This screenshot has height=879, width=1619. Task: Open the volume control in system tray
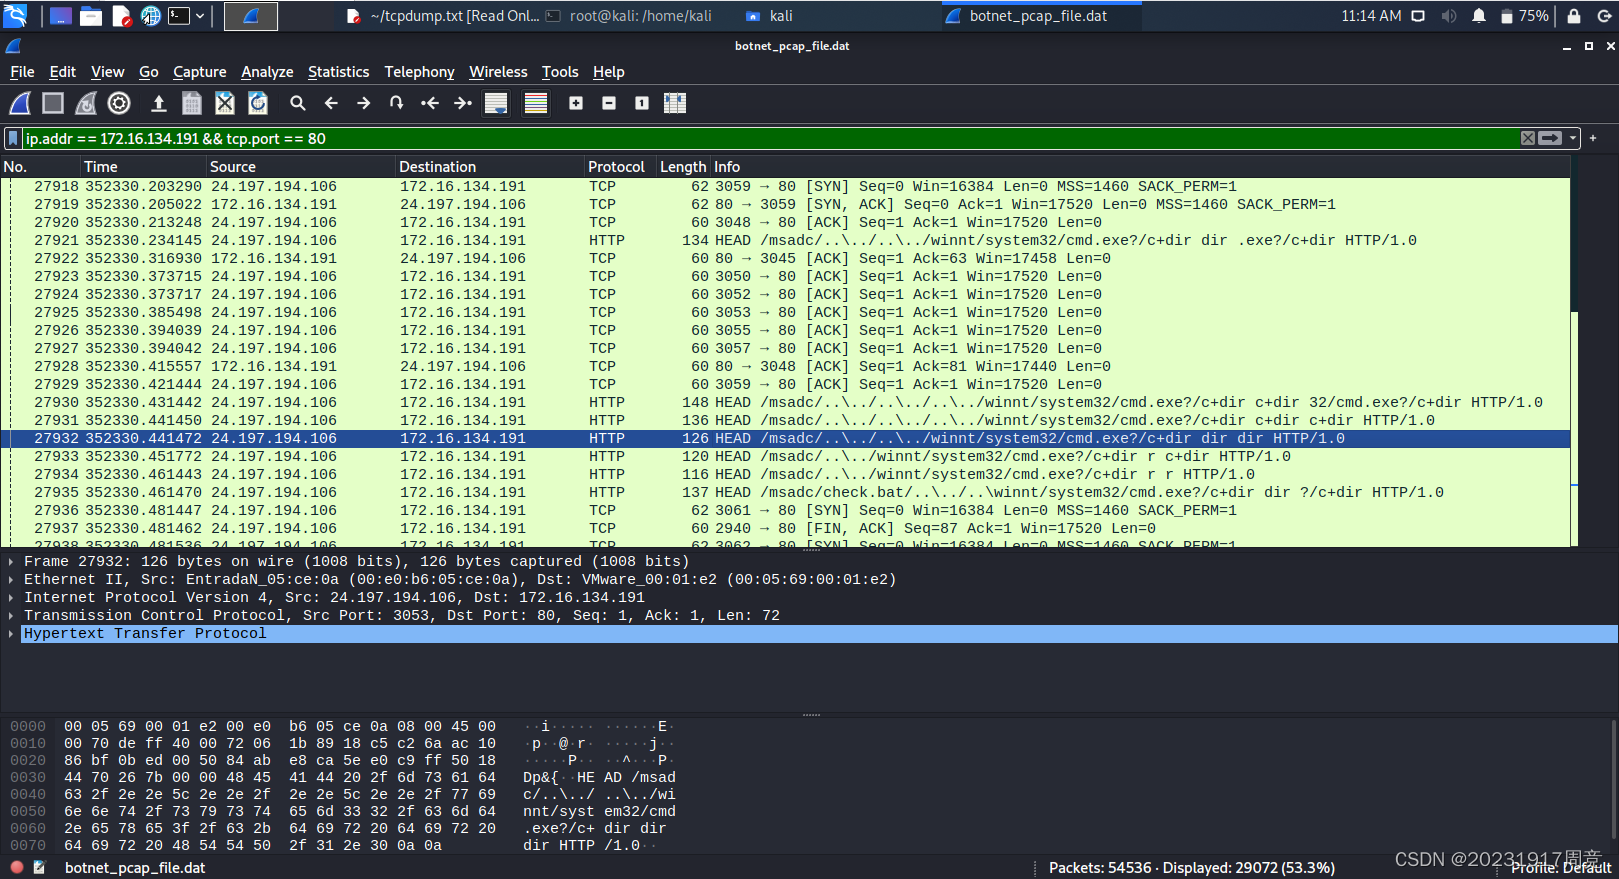point(1449,16)
